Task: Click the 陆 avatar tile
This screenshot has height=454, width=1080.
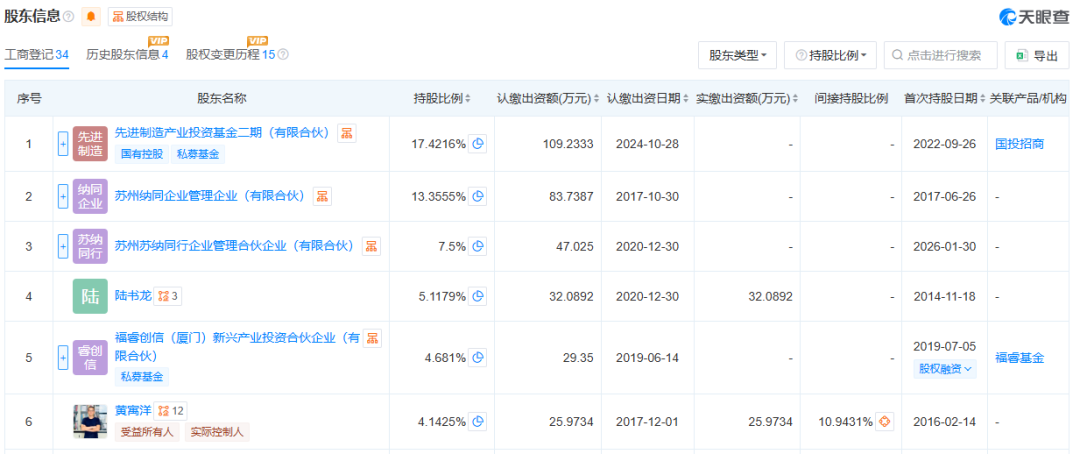Action: [90, 297]
